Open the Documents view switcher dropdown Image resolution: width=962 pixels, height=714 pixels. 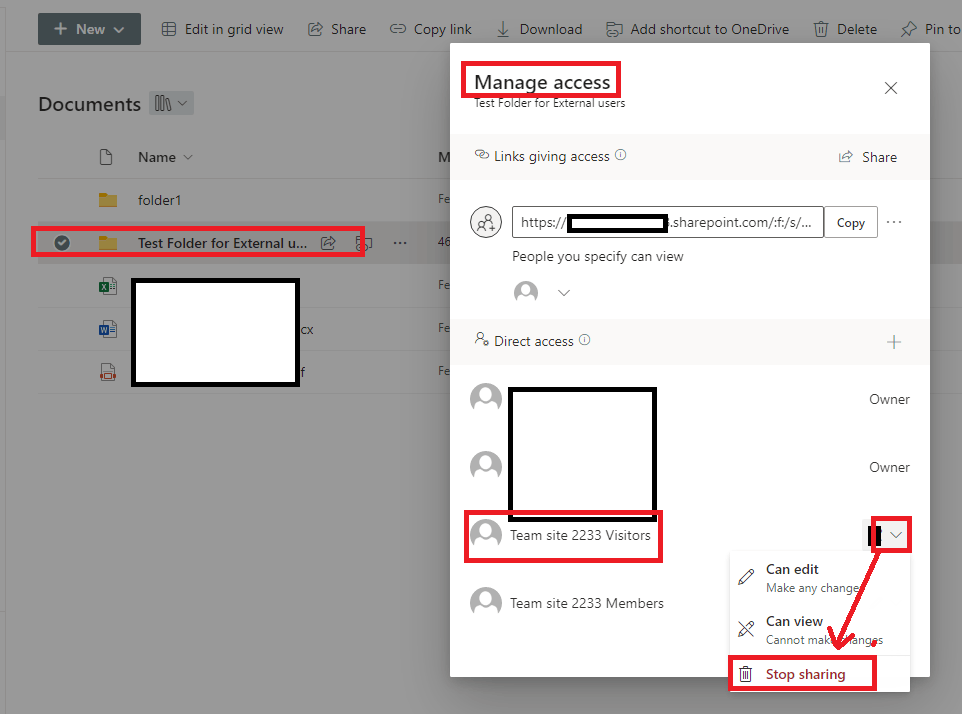click(x=171, y=103)
